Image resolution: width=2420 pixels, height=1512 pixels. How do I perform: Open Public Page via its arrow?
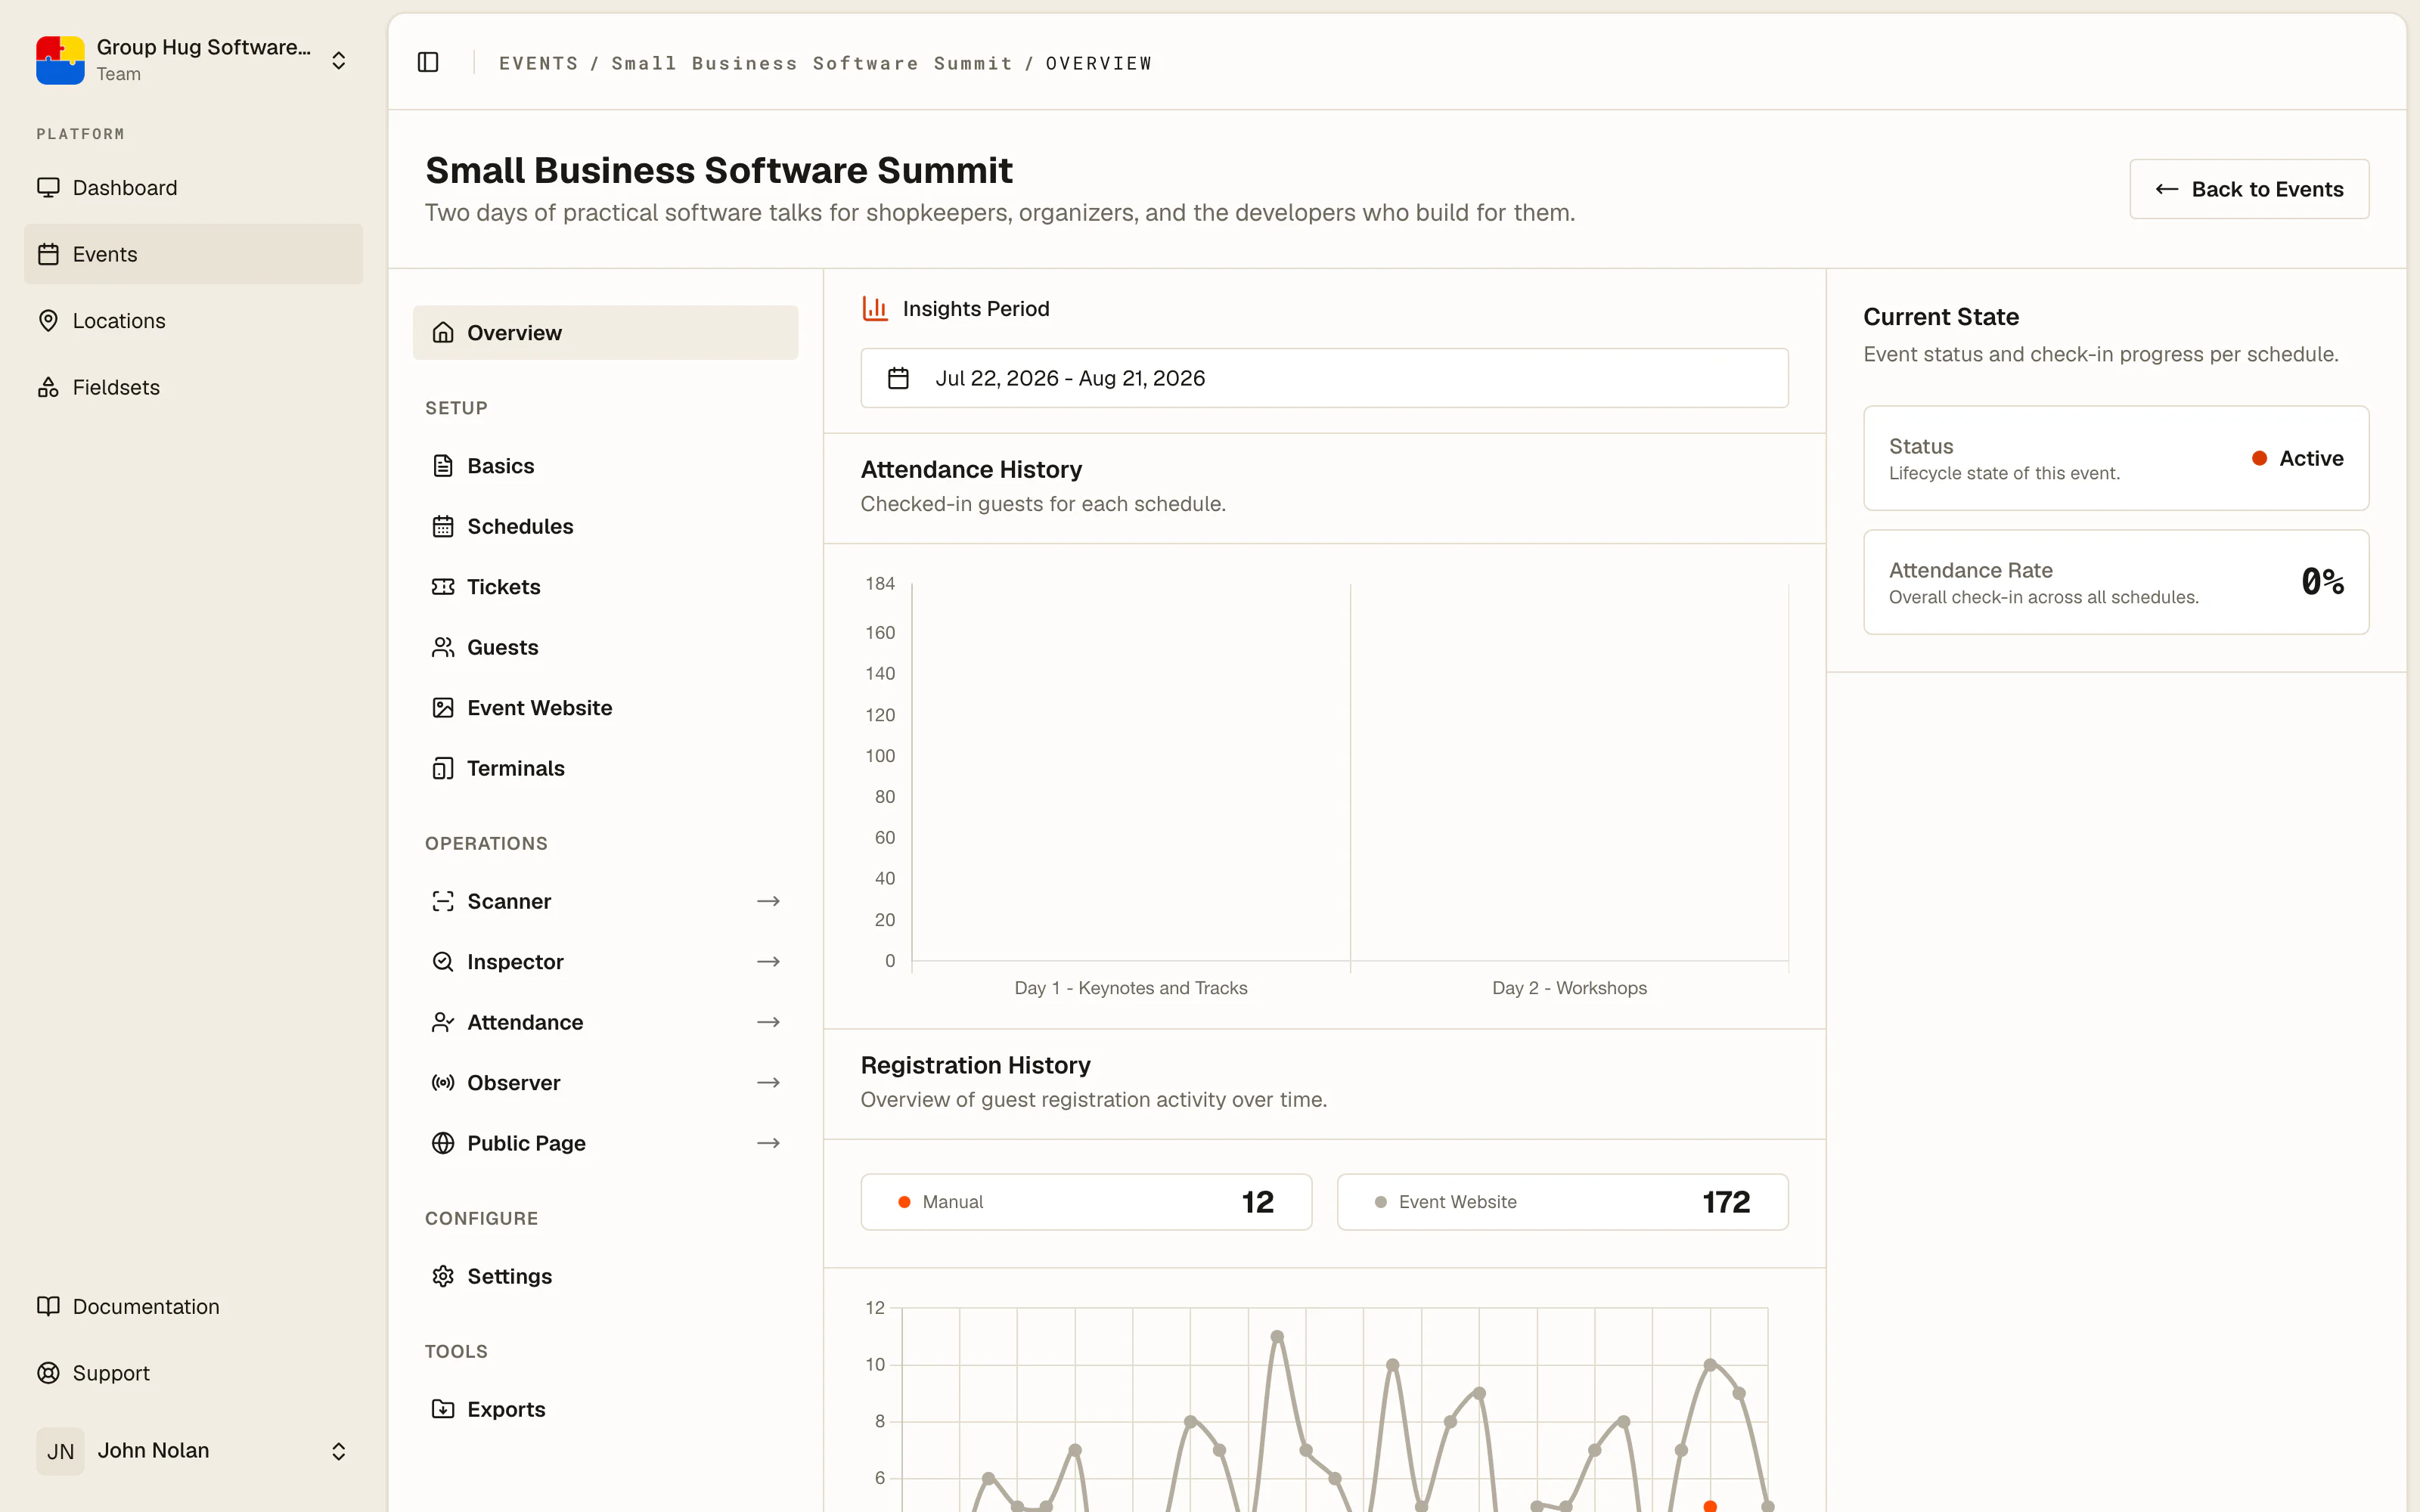click(x=768, y=1143)
